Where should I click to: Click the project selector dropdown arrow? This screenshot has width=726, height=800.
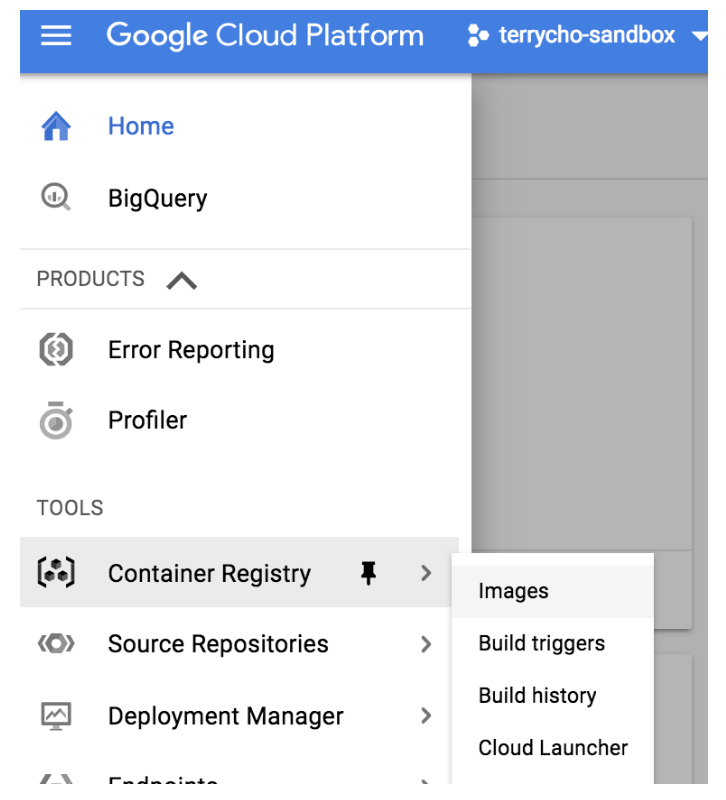(x=699, y=36)
